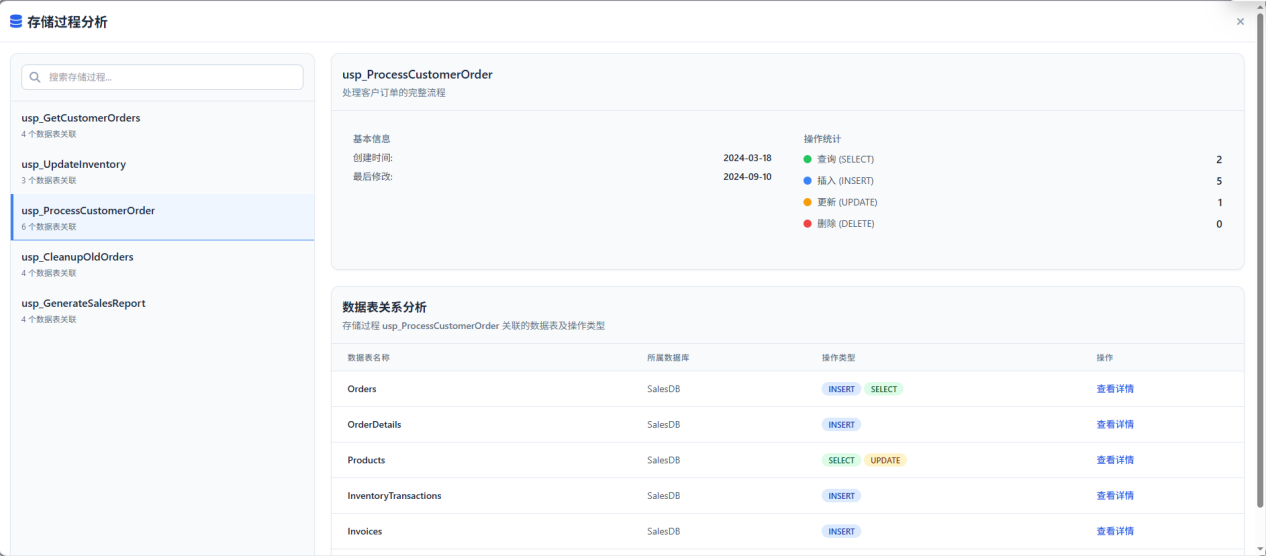The height and width of the screenshot is (556, 1266).
Task: Type in the 搜索存储过程 search field
Action: point(170,77)
